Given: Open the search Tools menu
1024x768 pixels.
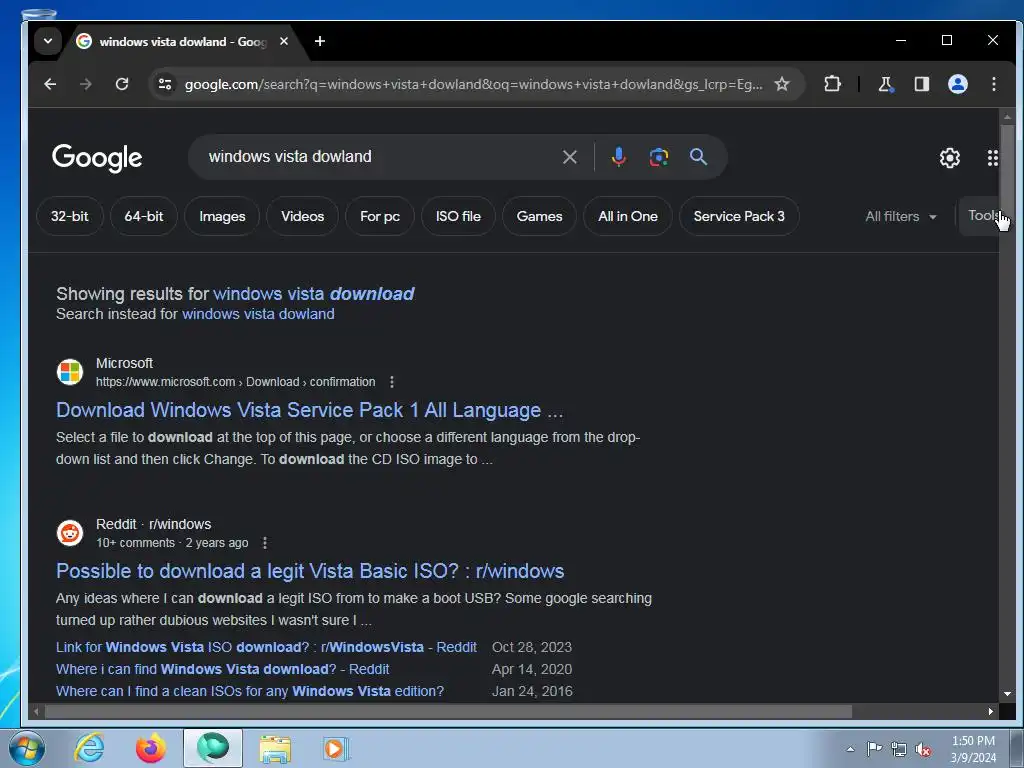Looking at the screenshot, I should point(980,216).
